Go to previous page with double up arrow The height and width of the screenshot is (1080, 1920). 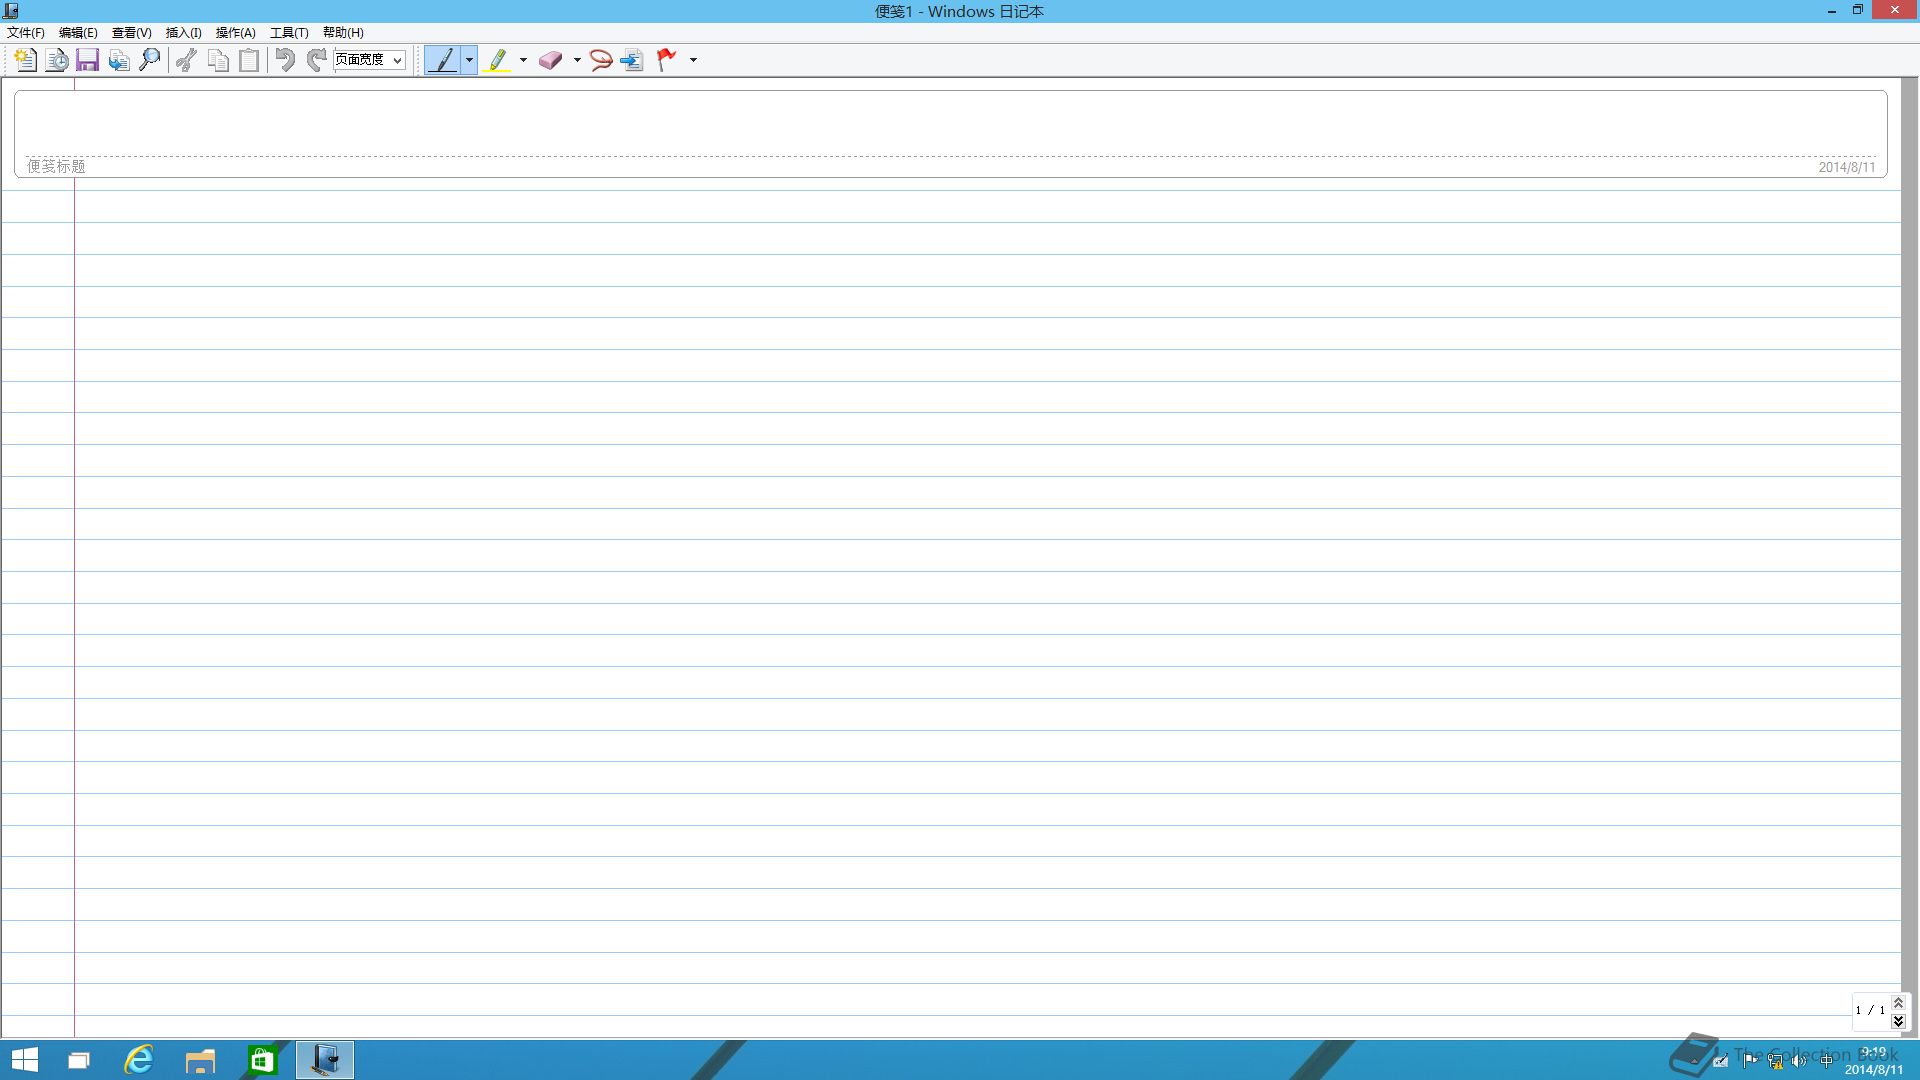(1898, 1003)
